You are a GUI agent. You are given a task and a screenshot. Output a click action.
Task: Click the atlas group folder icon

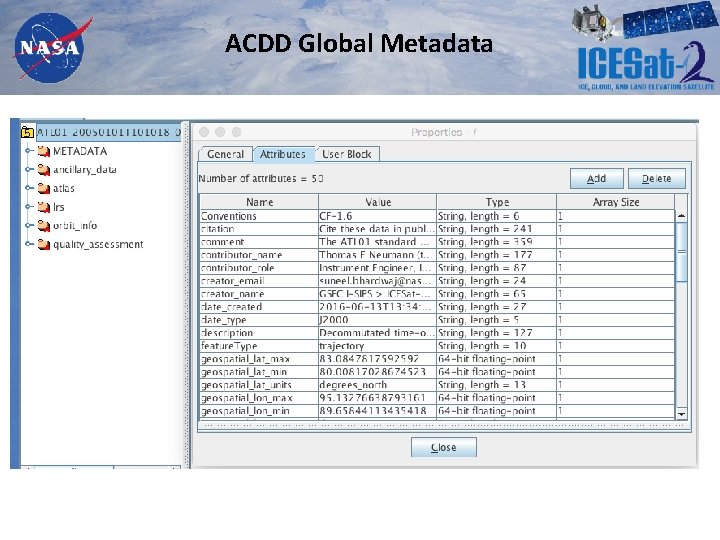click(x=44, y=188)
